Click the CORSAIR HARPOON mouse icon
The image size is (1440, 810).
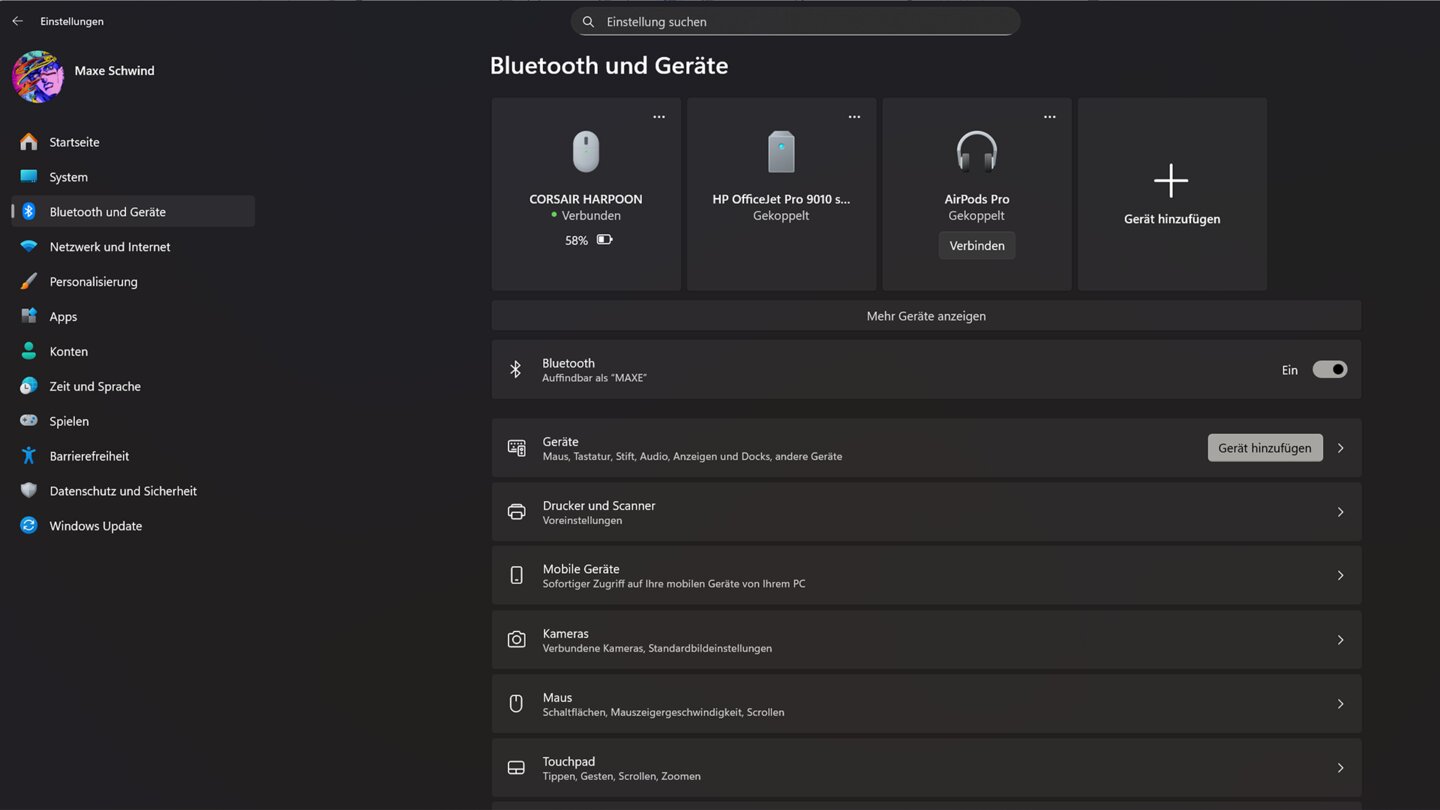[586, 153]
